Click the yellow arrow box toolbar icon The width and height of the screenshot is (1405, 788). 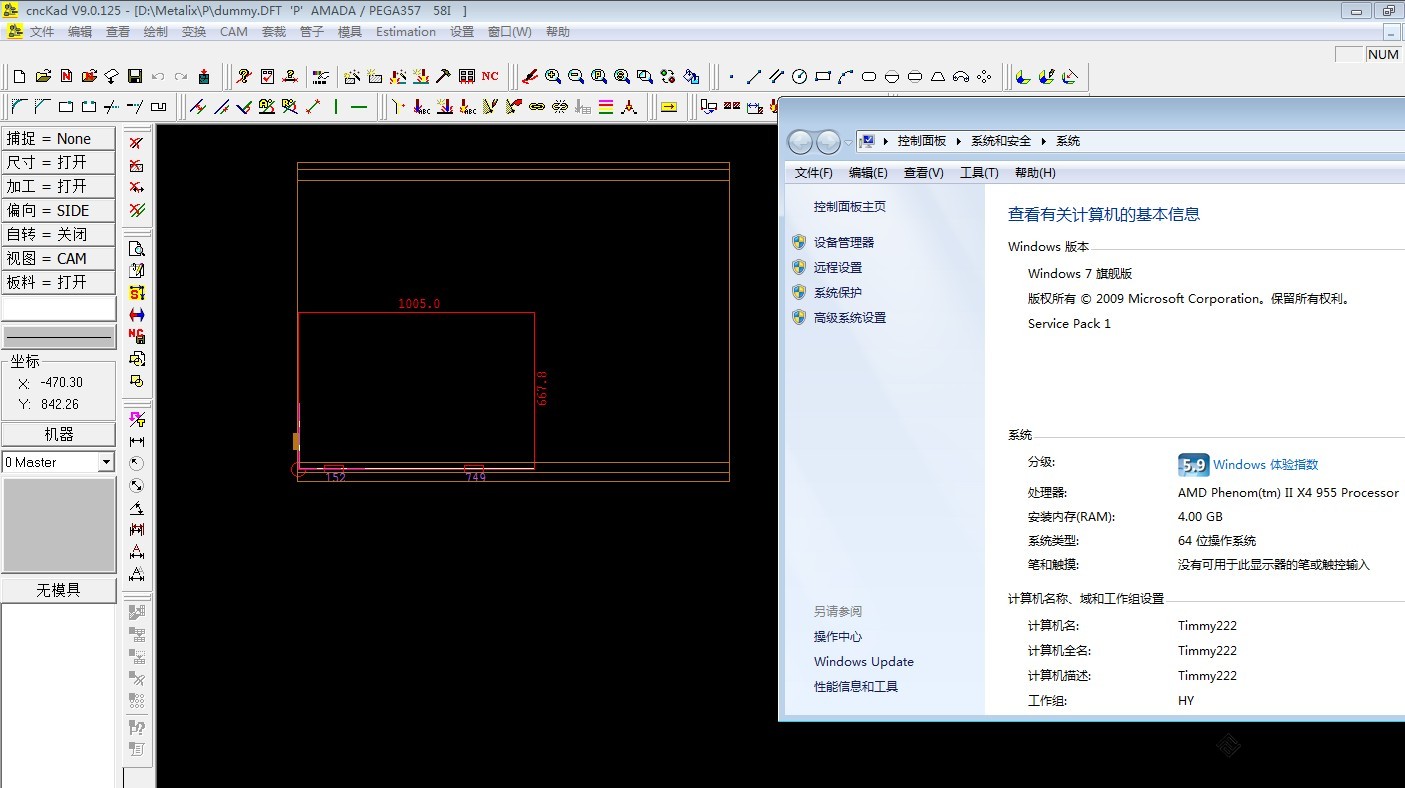[x=669, y=106]
